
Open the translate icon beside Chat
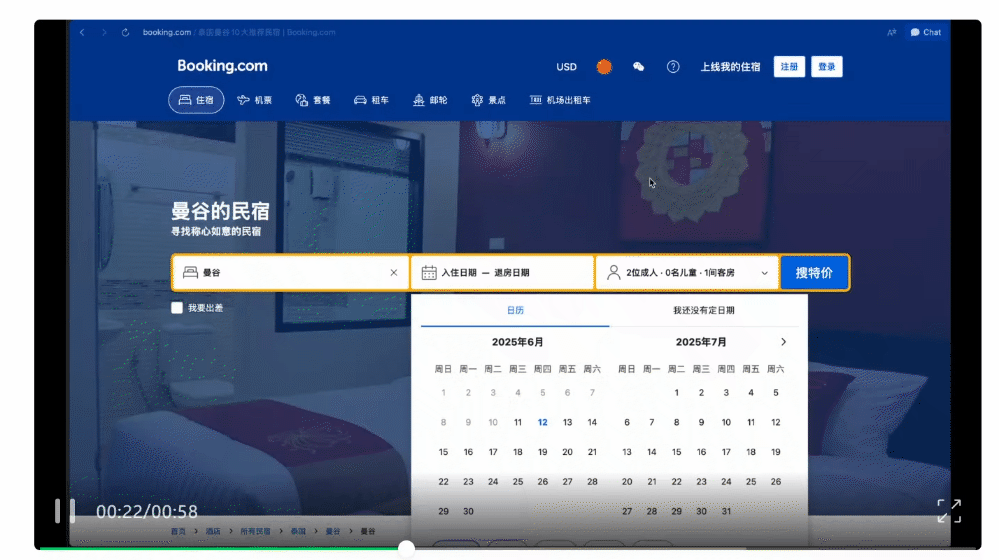coord(891,32)
